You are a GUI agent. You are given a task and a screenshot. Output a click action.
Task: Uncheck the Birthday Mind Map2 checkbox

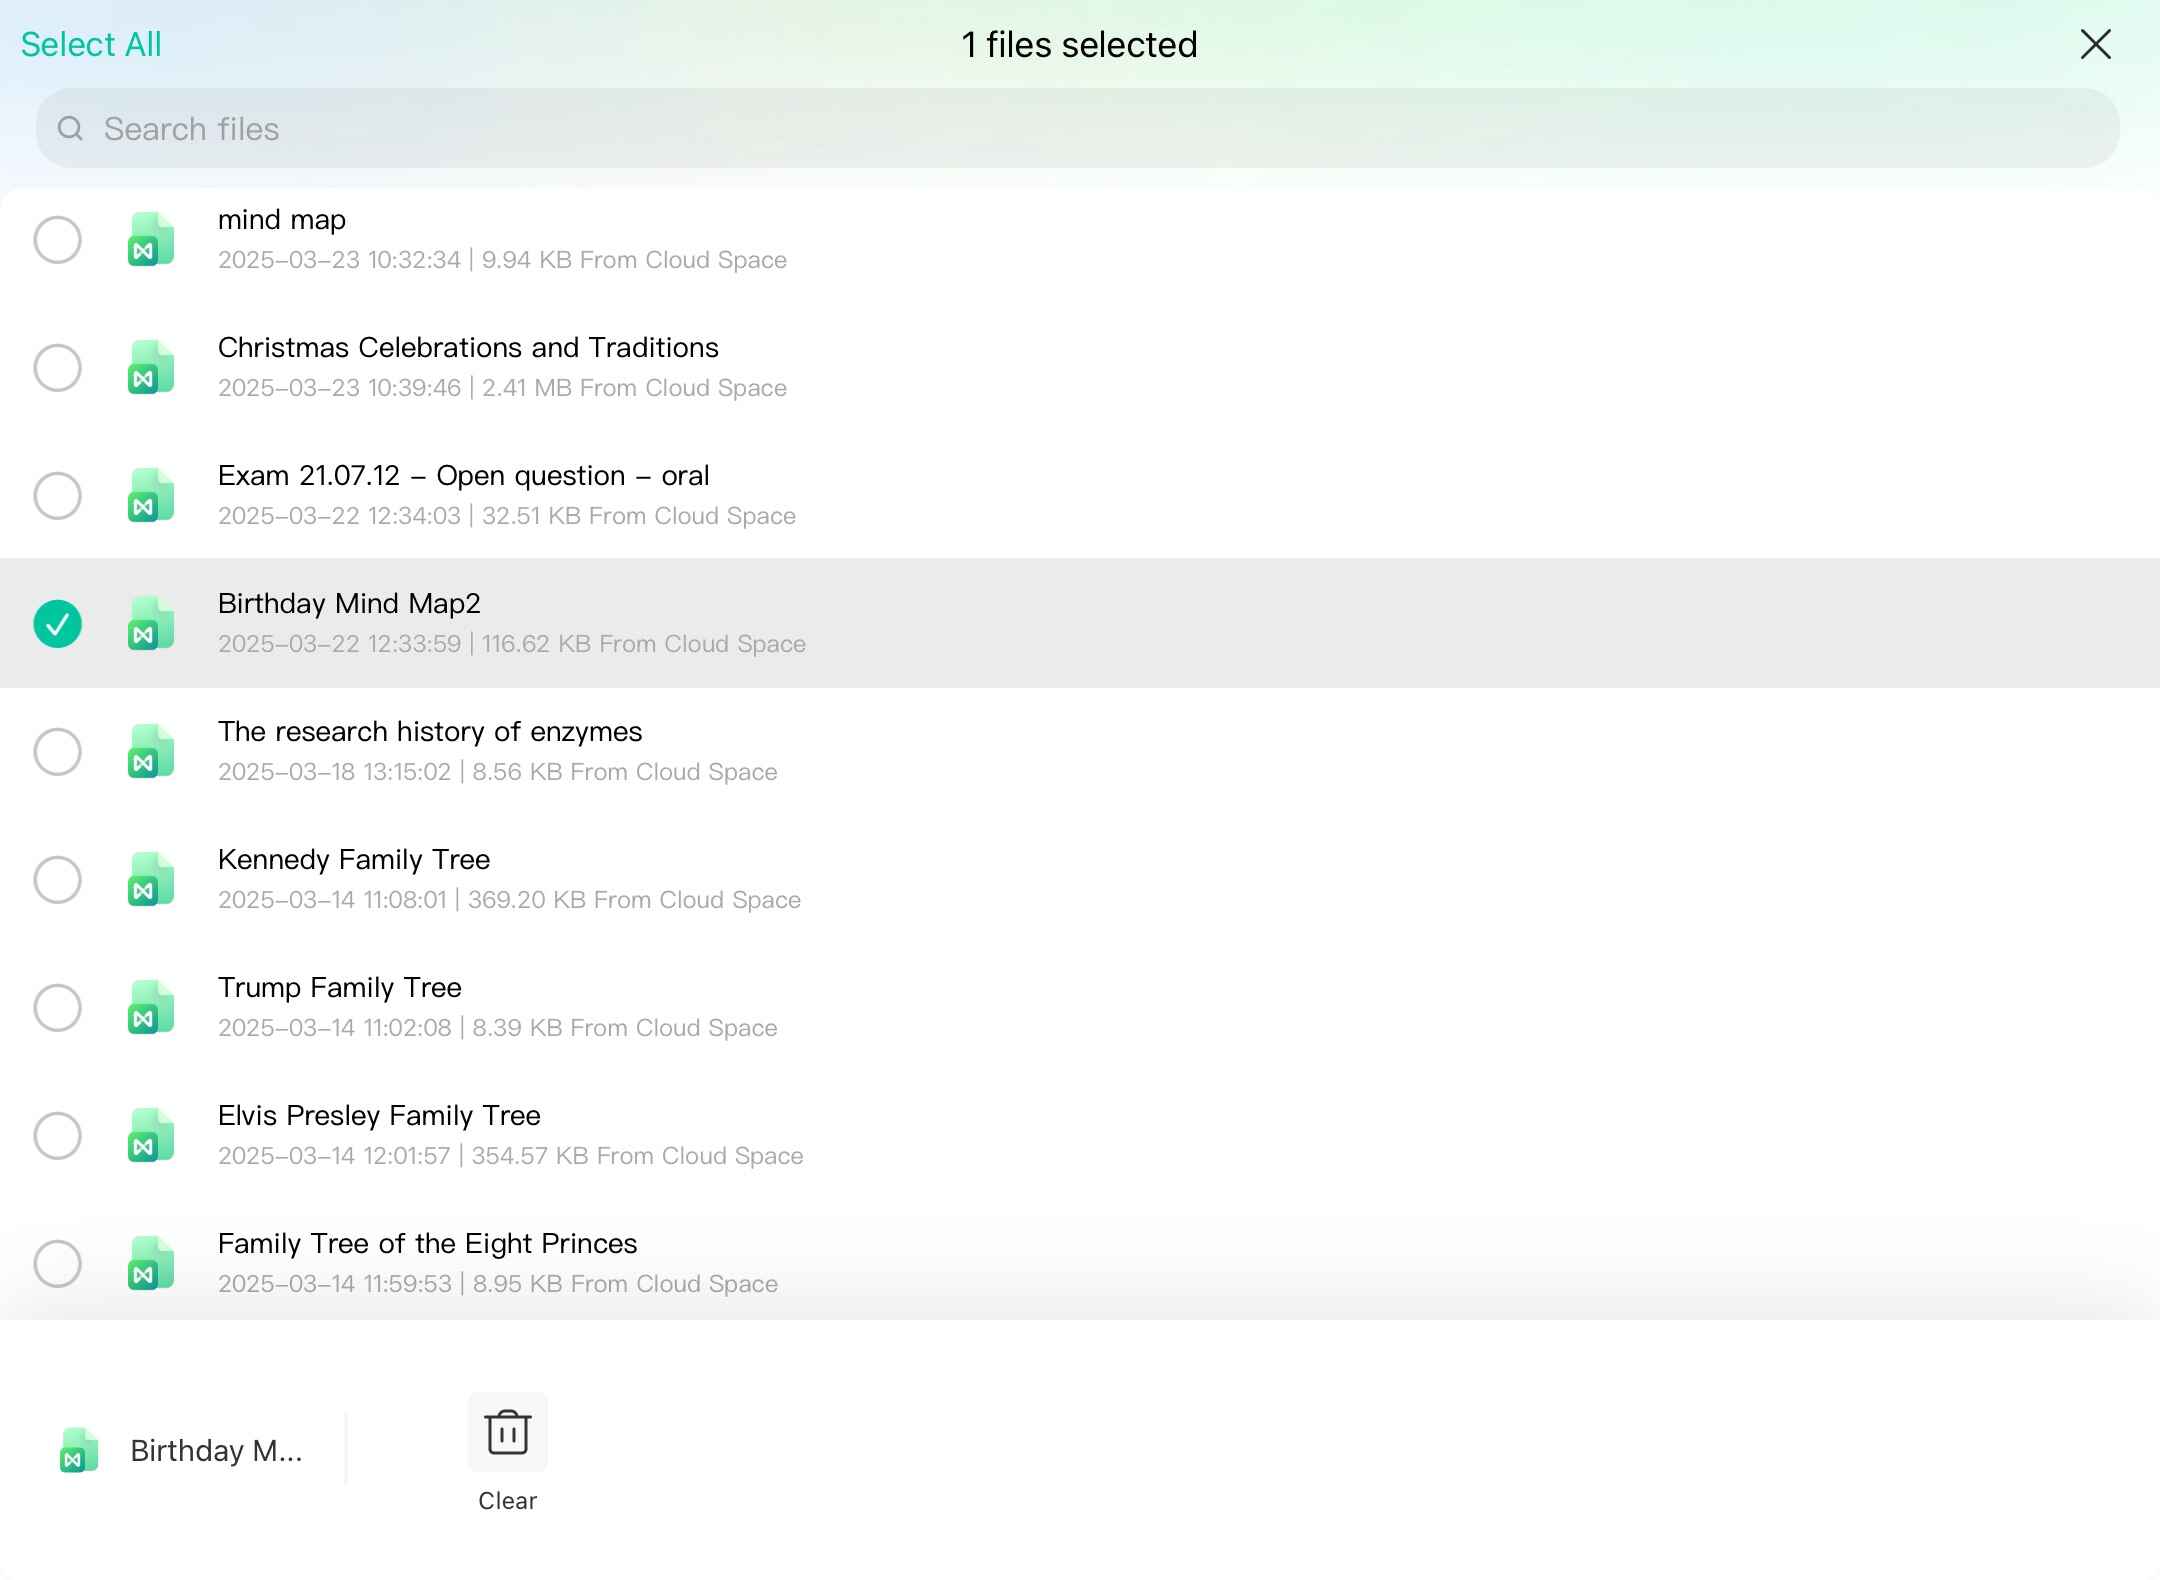pyautogui.click(x=57, y=624)
